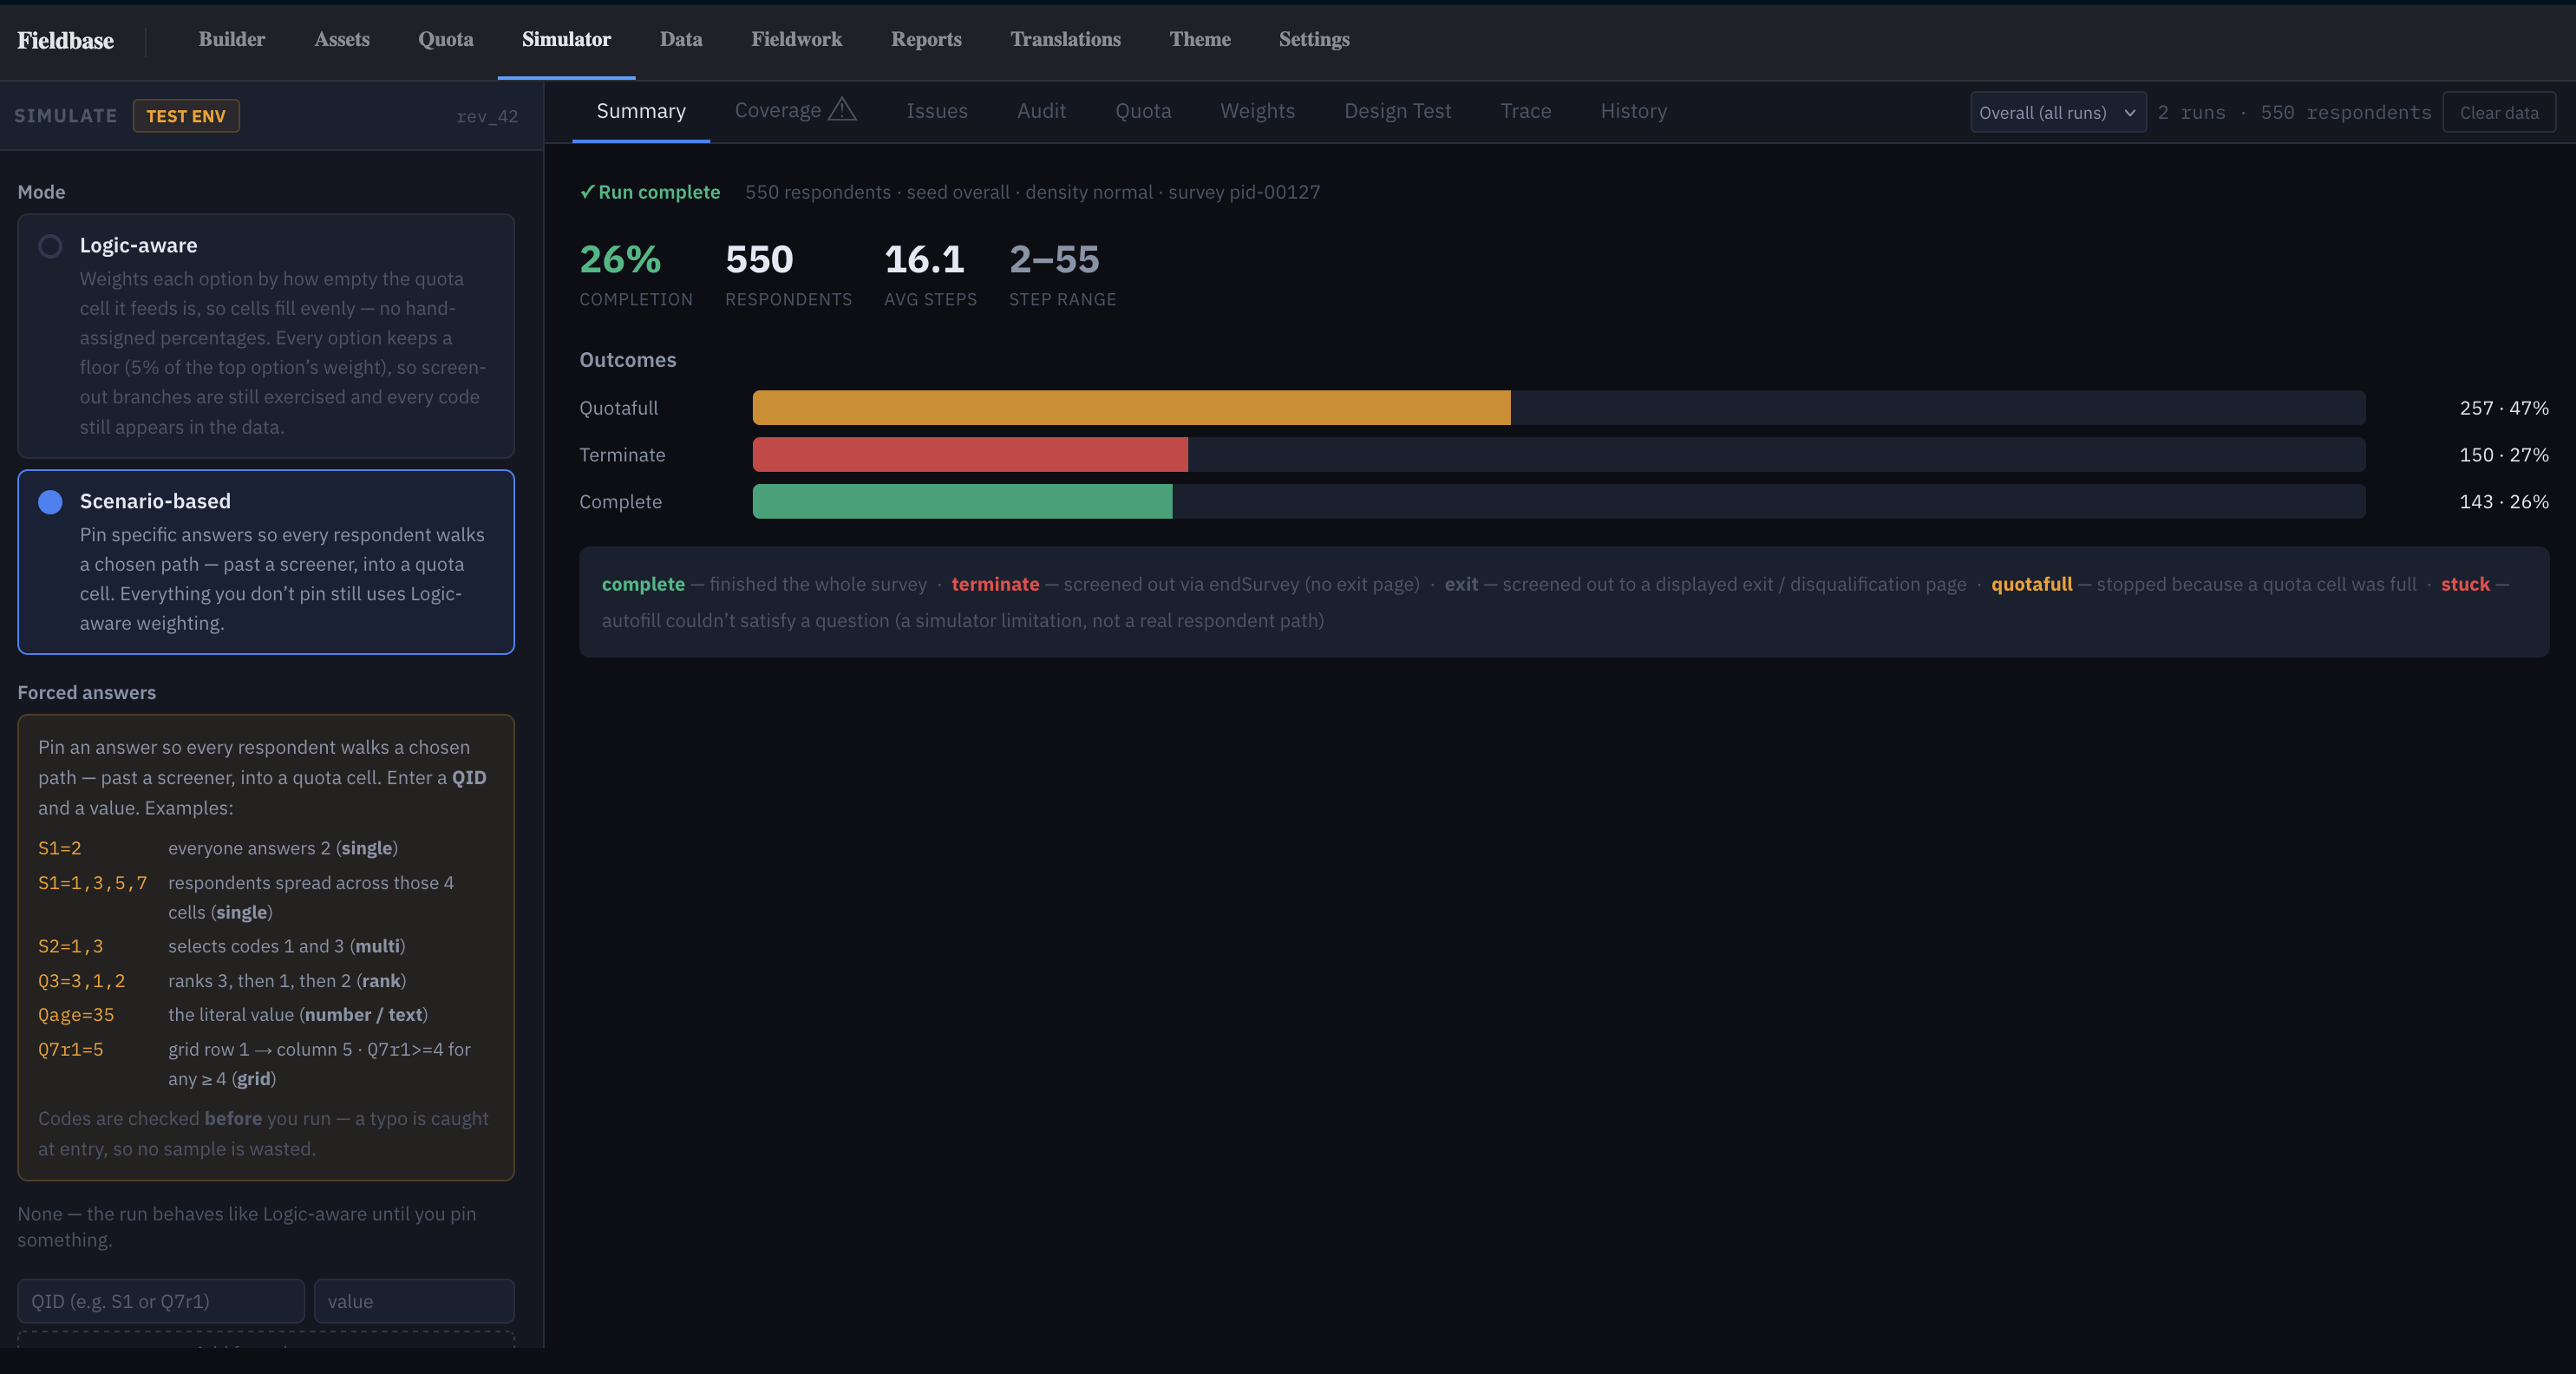Open the Quota tab in results panel
This screenshot has width=2576, height=1374.
(1143, 111)
